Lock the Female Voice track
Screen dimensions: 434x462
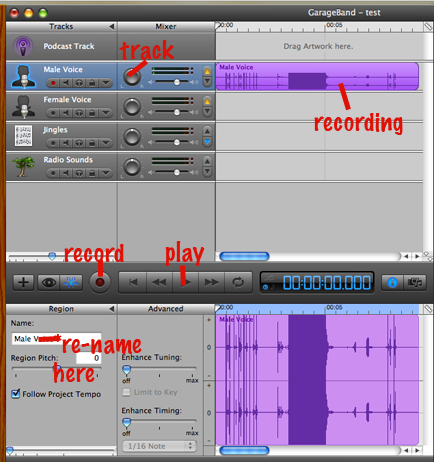point(92,113)
